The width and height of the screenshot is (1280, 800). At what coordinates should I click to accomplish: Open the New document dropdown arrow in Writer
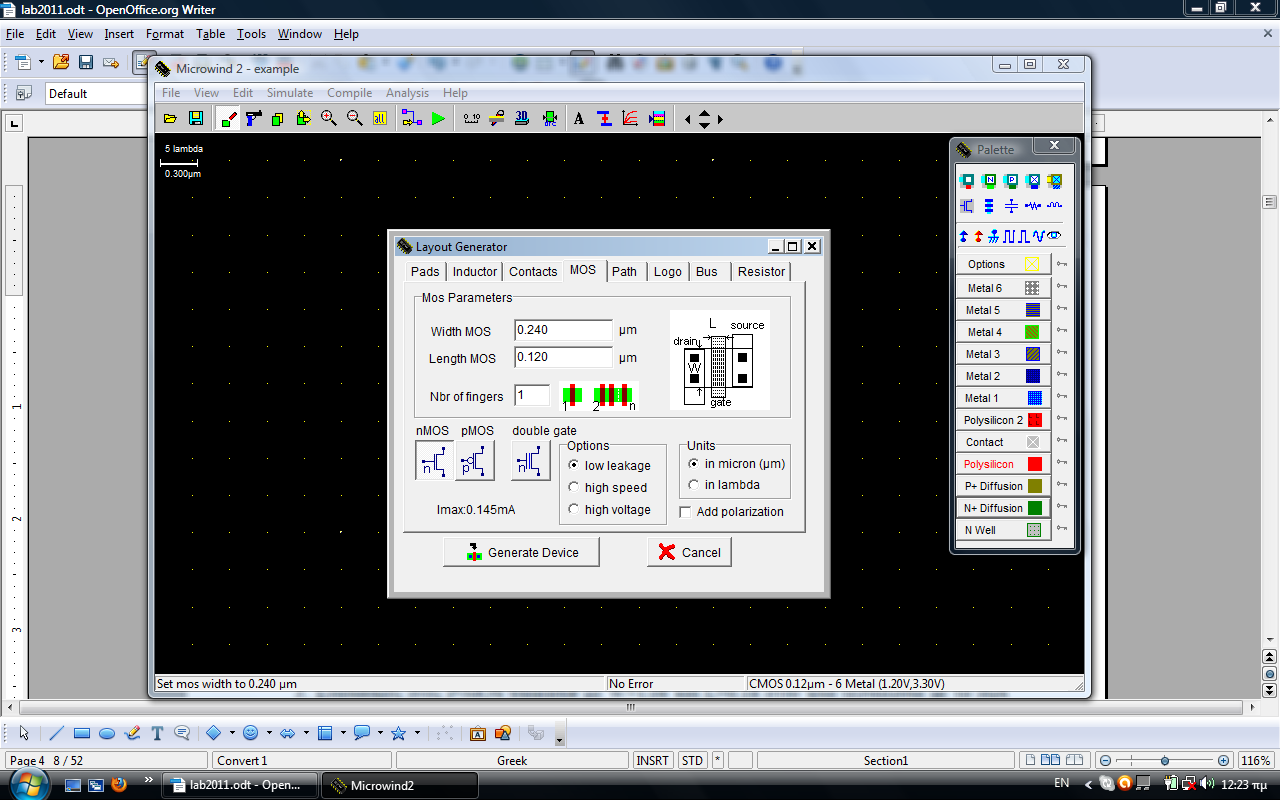(x=41, y=62)
